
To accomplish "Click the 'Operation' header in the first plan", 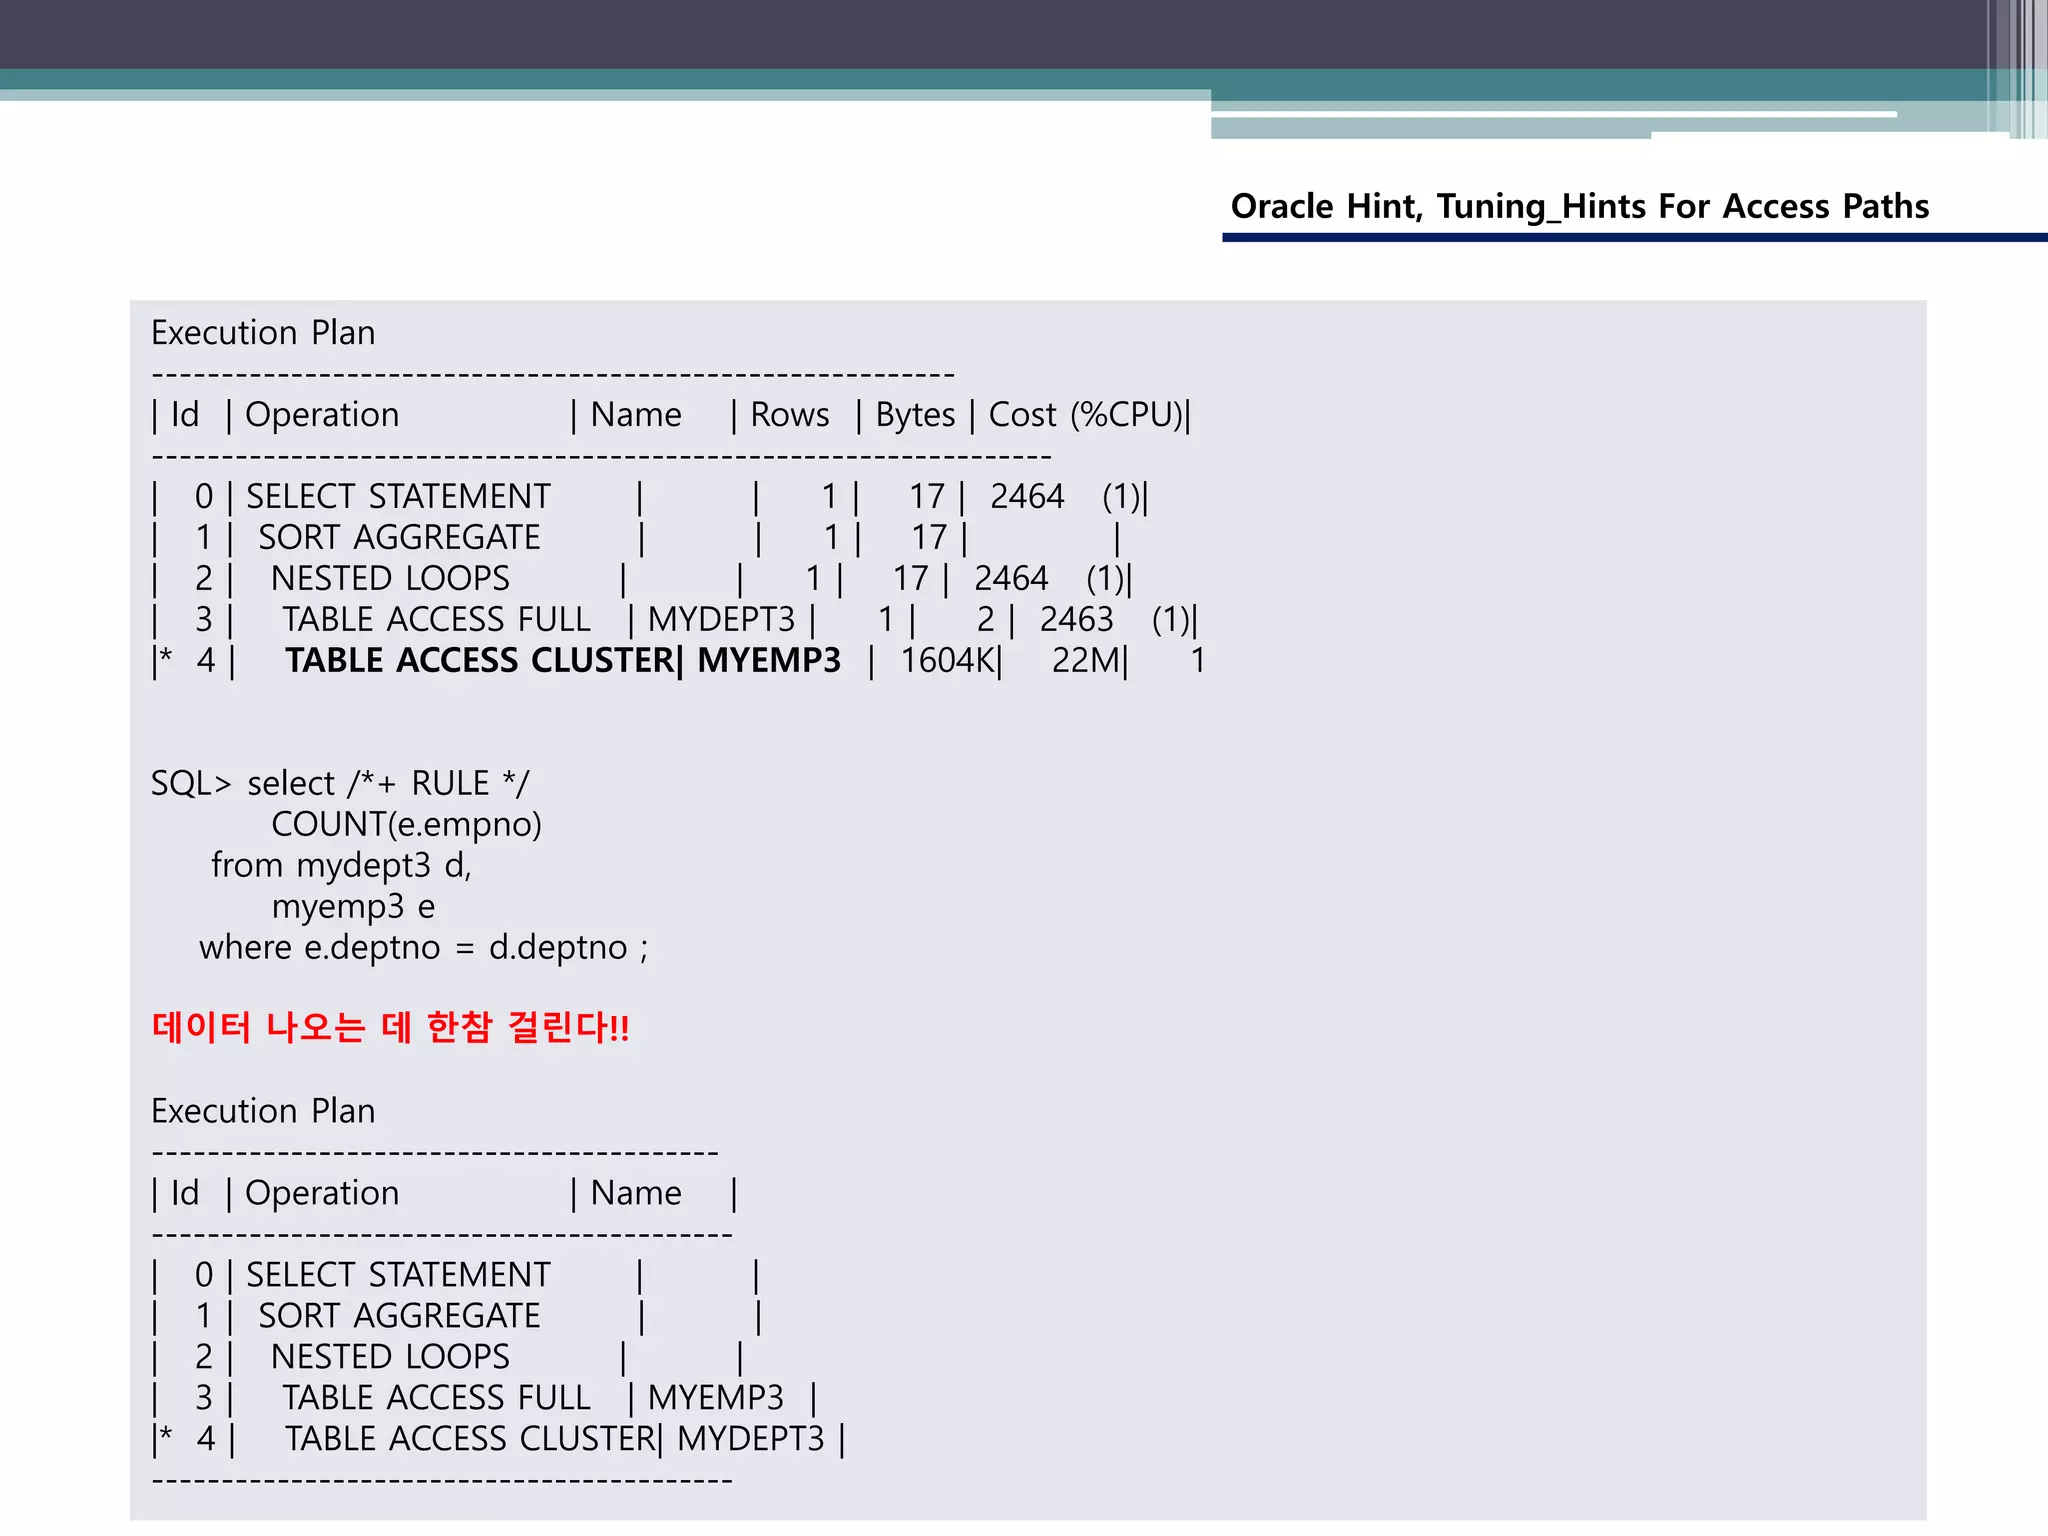I will [x=322, y=415].
